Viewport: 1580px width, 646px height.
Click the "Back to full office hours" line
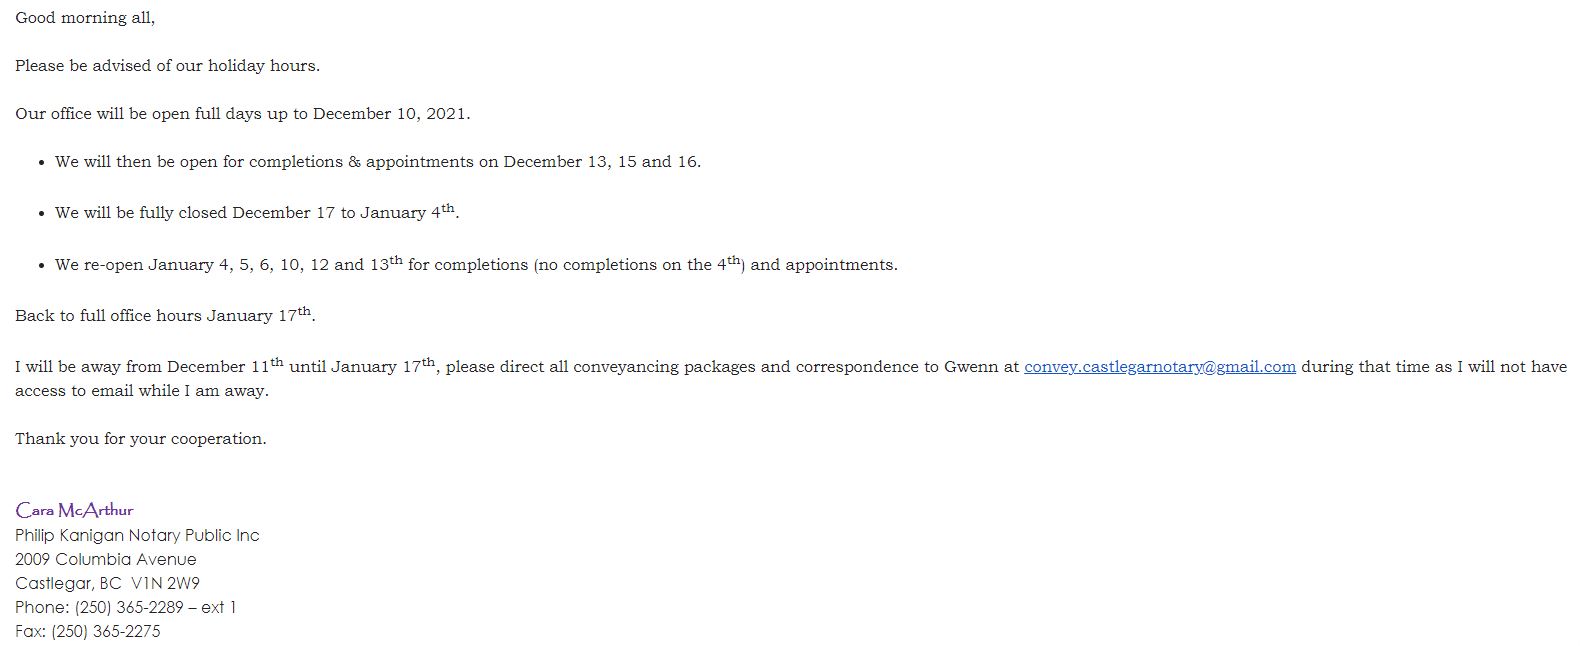coord(165,315)
